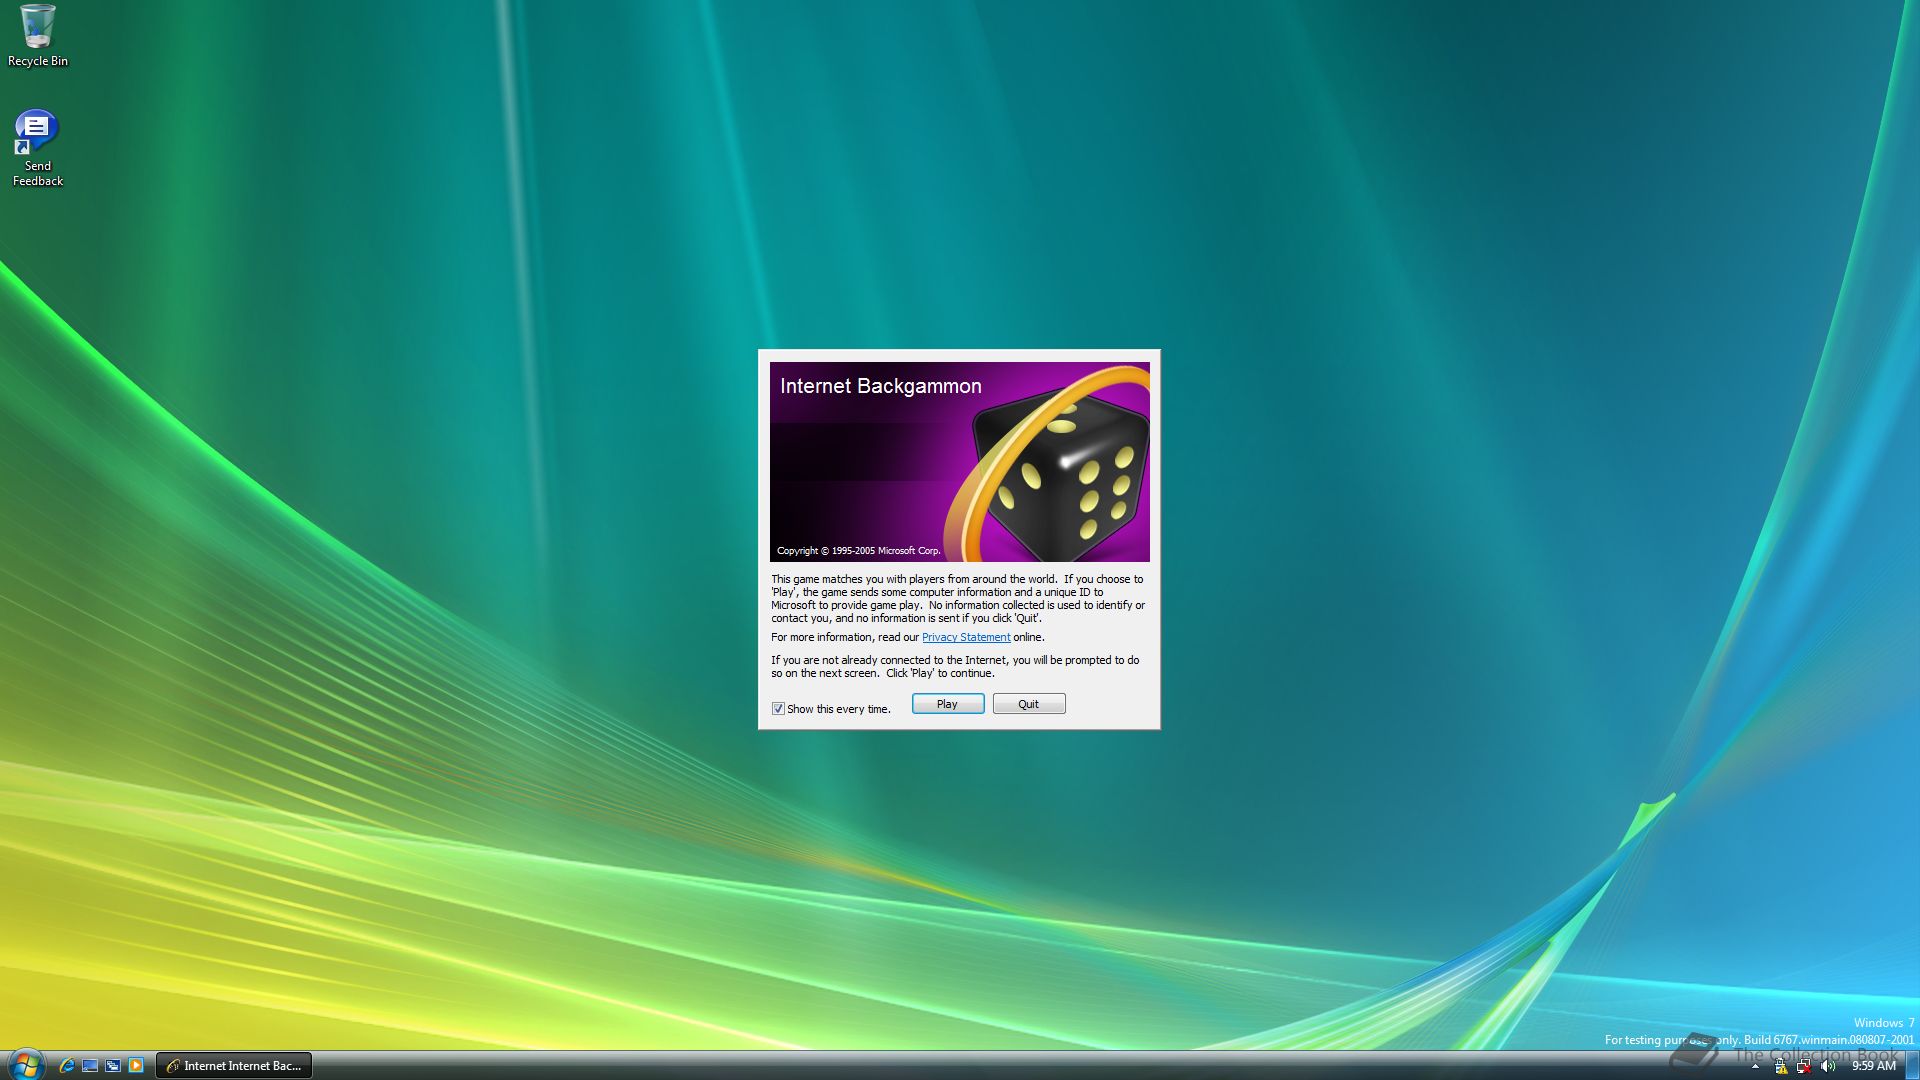Click the Play button in the Backgammon dialog
1920x1080 pixels.
[947, 704]
